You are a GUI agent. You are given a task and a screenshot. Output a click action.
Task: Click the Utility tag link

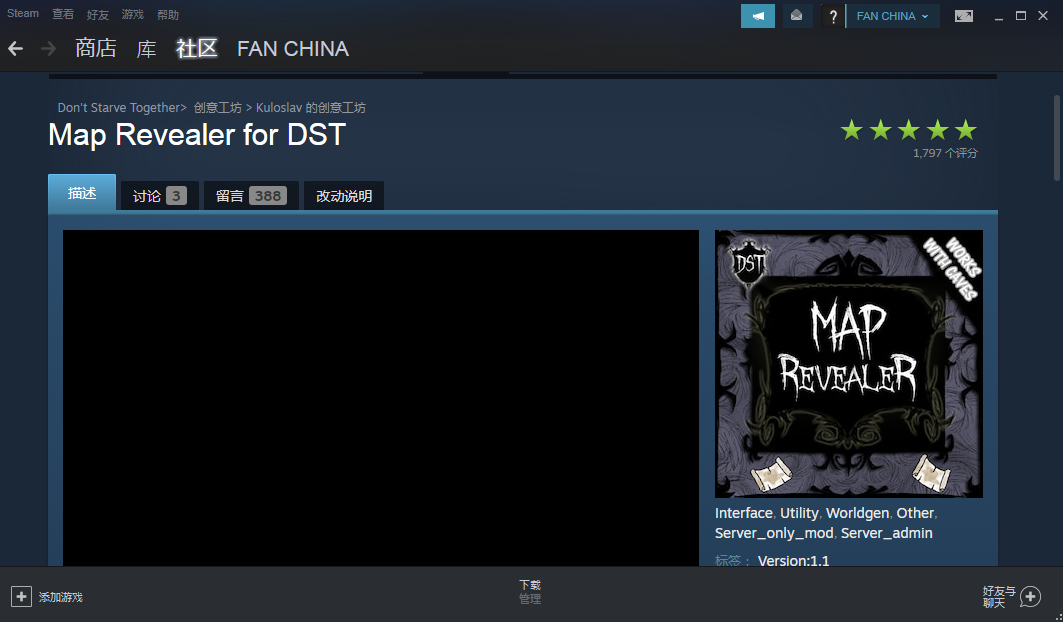pyautogui.click(x=799, y=513)
